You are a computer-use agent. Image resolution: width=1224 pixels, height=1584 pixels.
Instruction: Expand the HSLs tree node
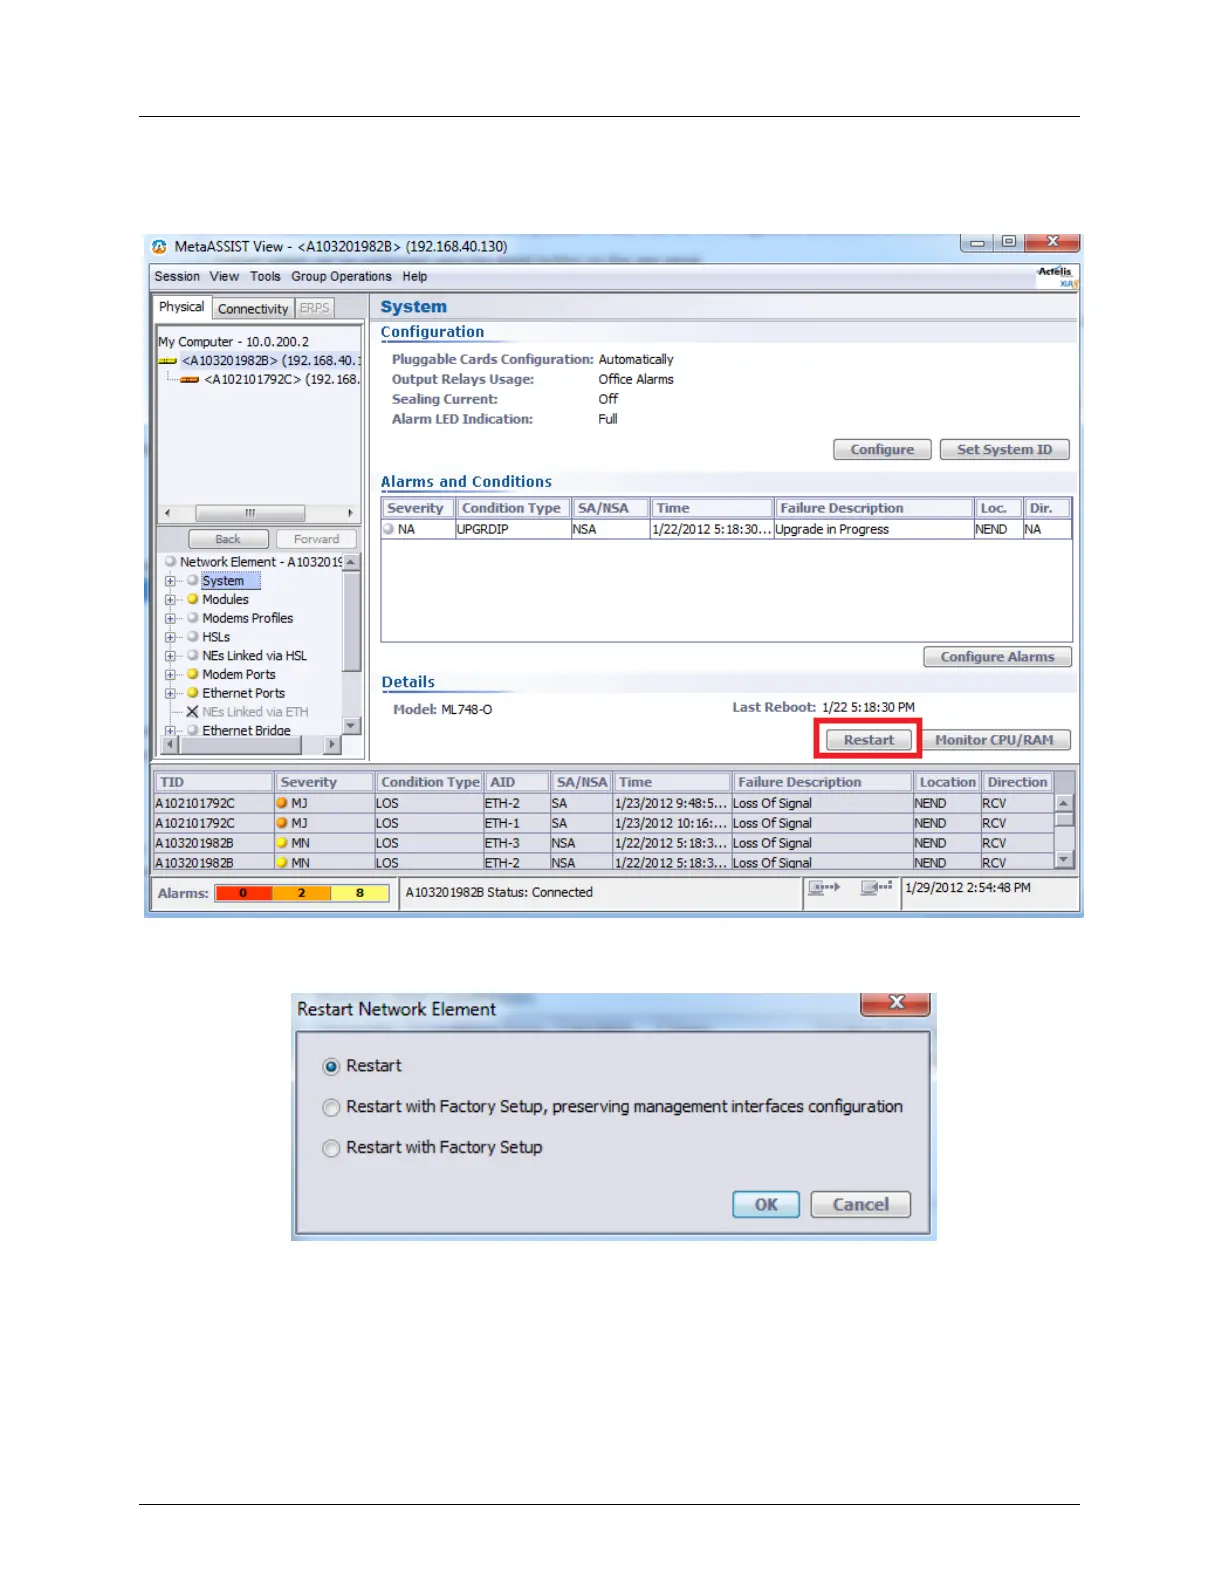[170, 637]
